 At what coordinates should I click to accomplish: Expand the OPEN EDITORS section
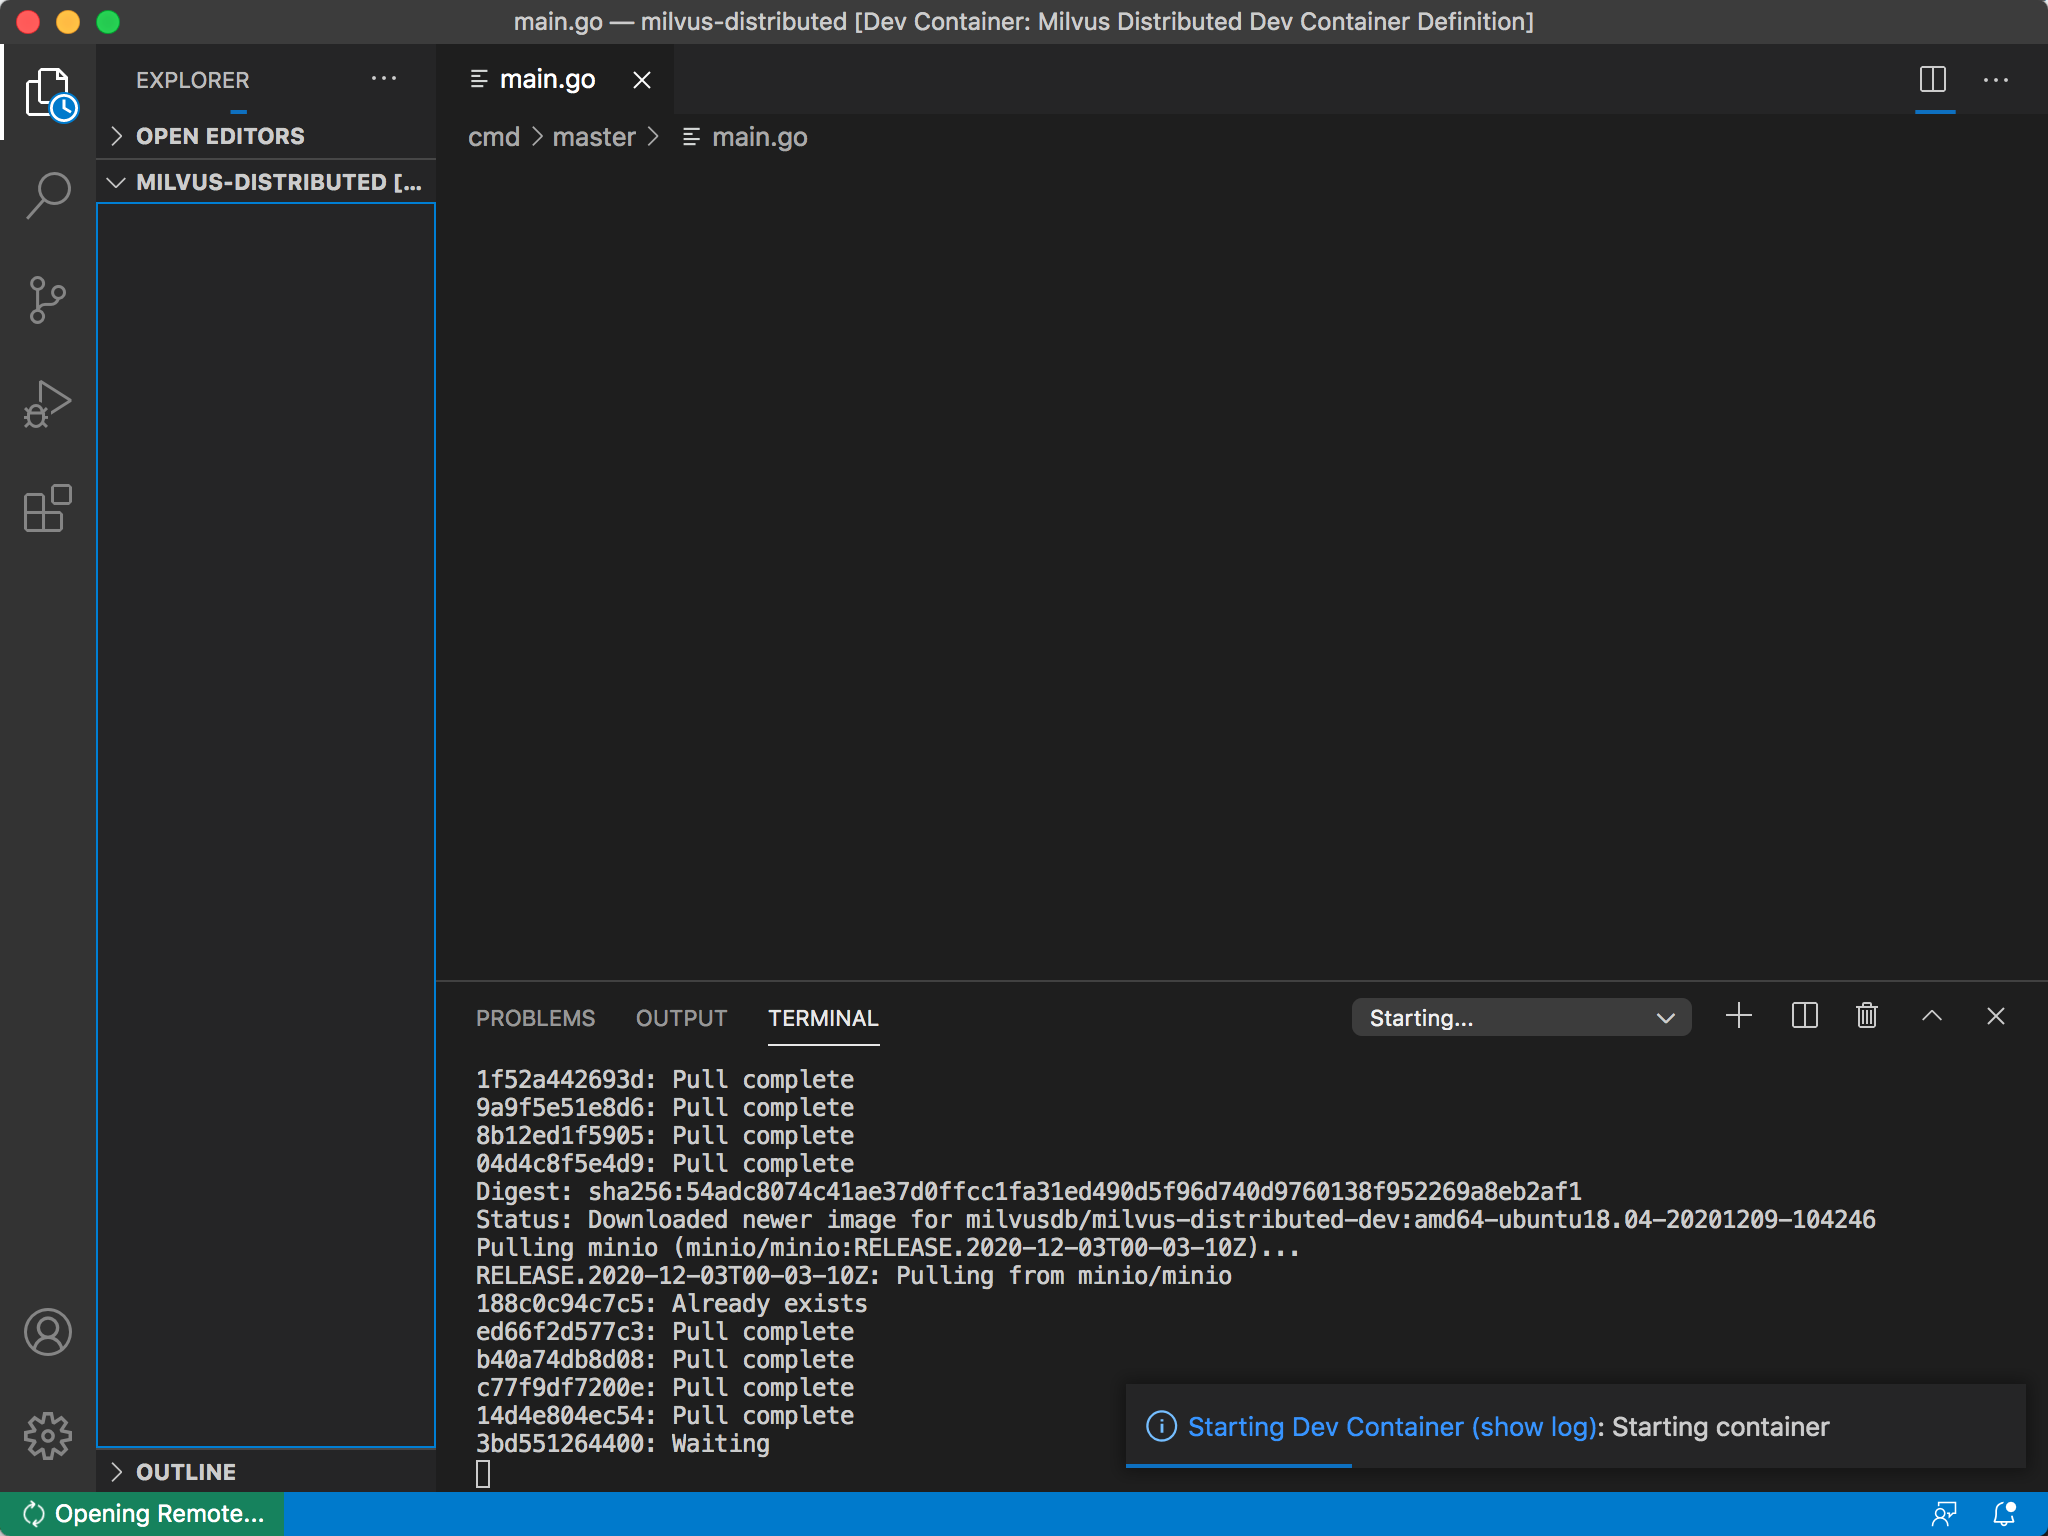tap(220, 136)
